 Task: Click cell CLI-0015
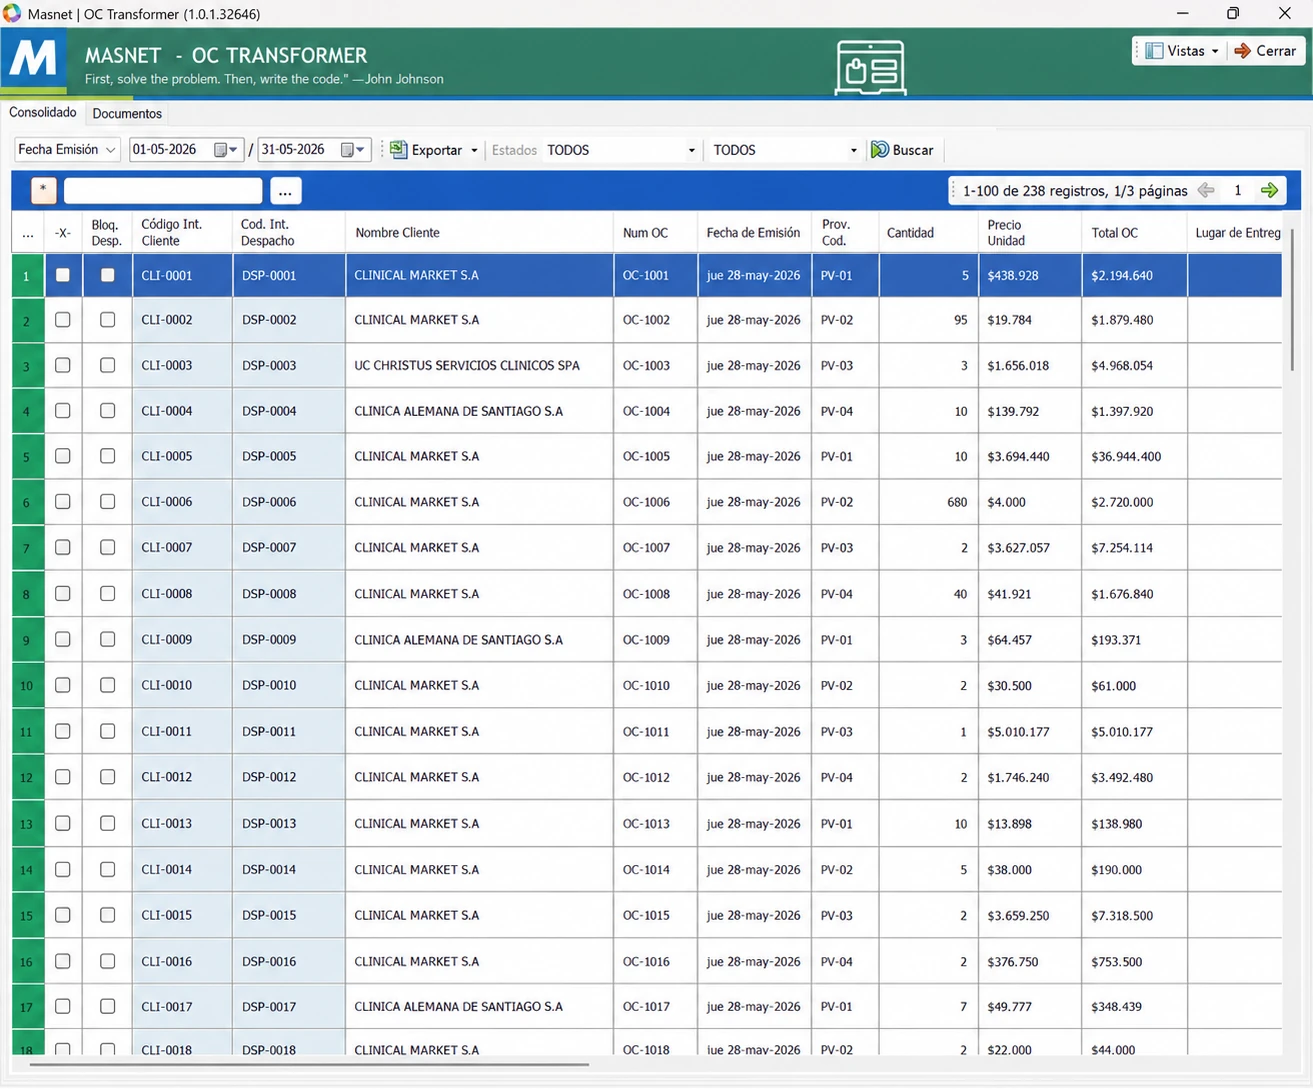(x=182, y=915)
